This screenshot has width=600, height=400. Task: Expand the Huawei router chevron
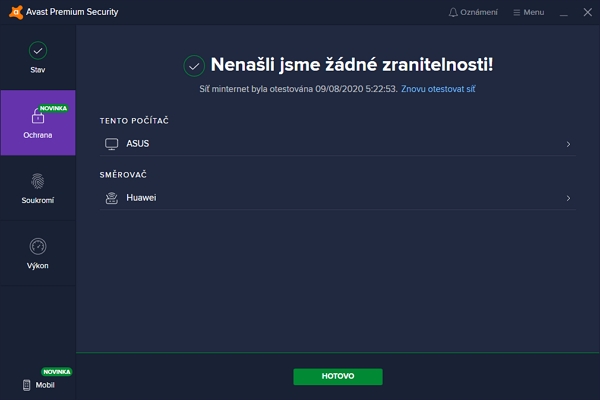click(568, 198)
